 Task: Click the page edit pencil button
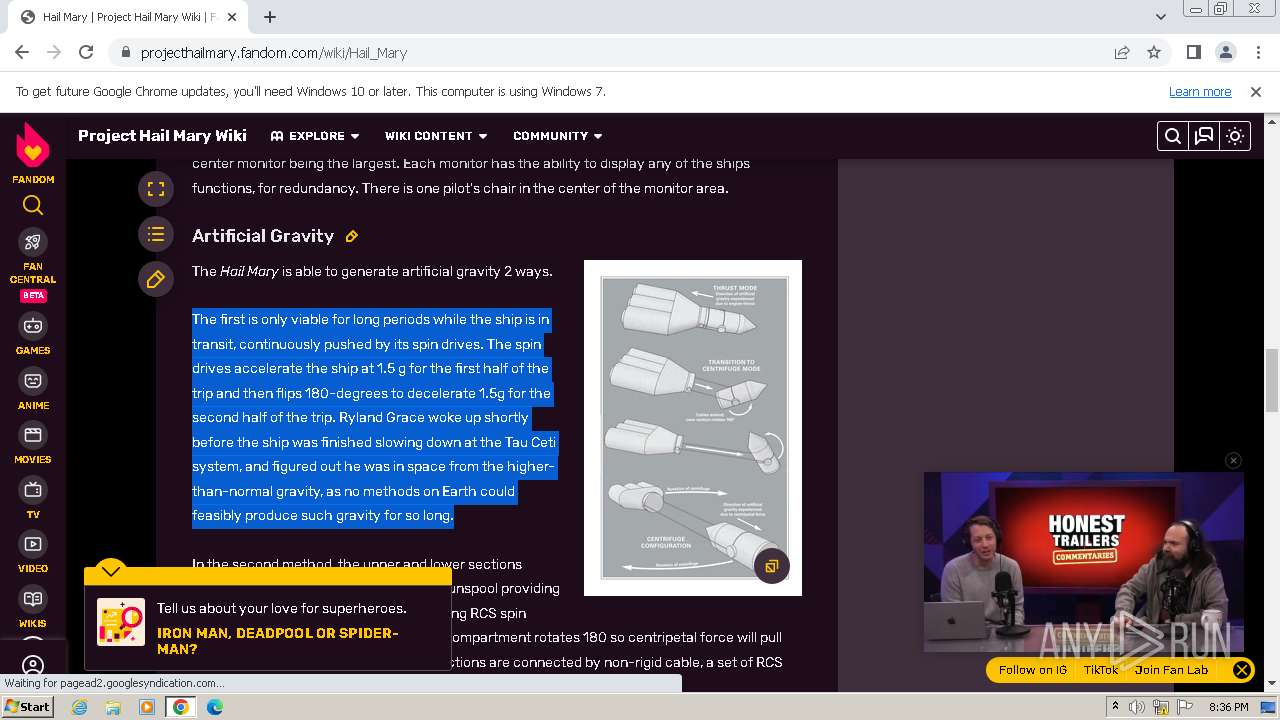(x=156, y=280)
